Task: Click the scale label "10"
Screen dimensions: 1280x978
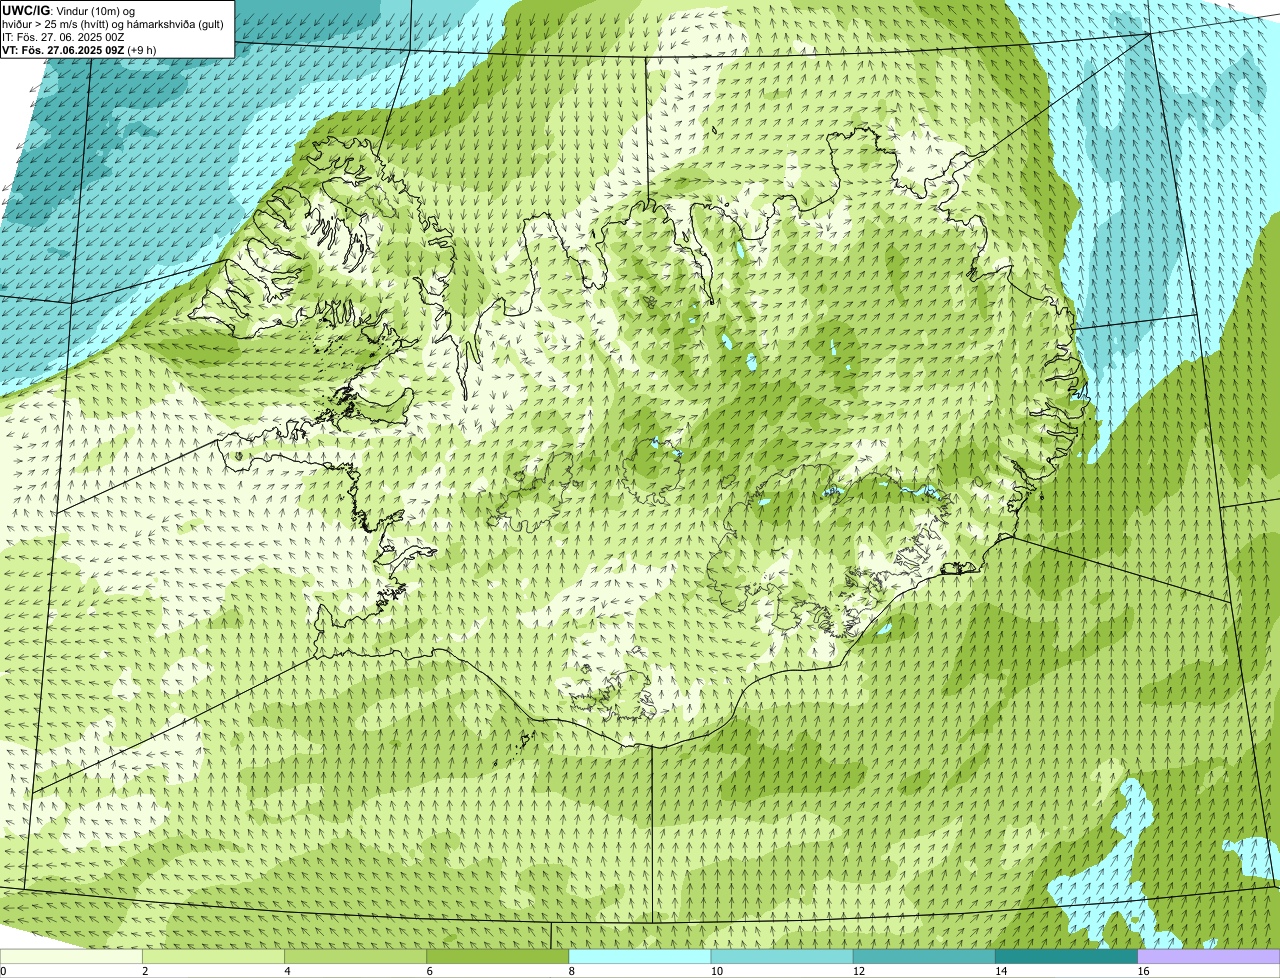Action: [x=716, y=971]
